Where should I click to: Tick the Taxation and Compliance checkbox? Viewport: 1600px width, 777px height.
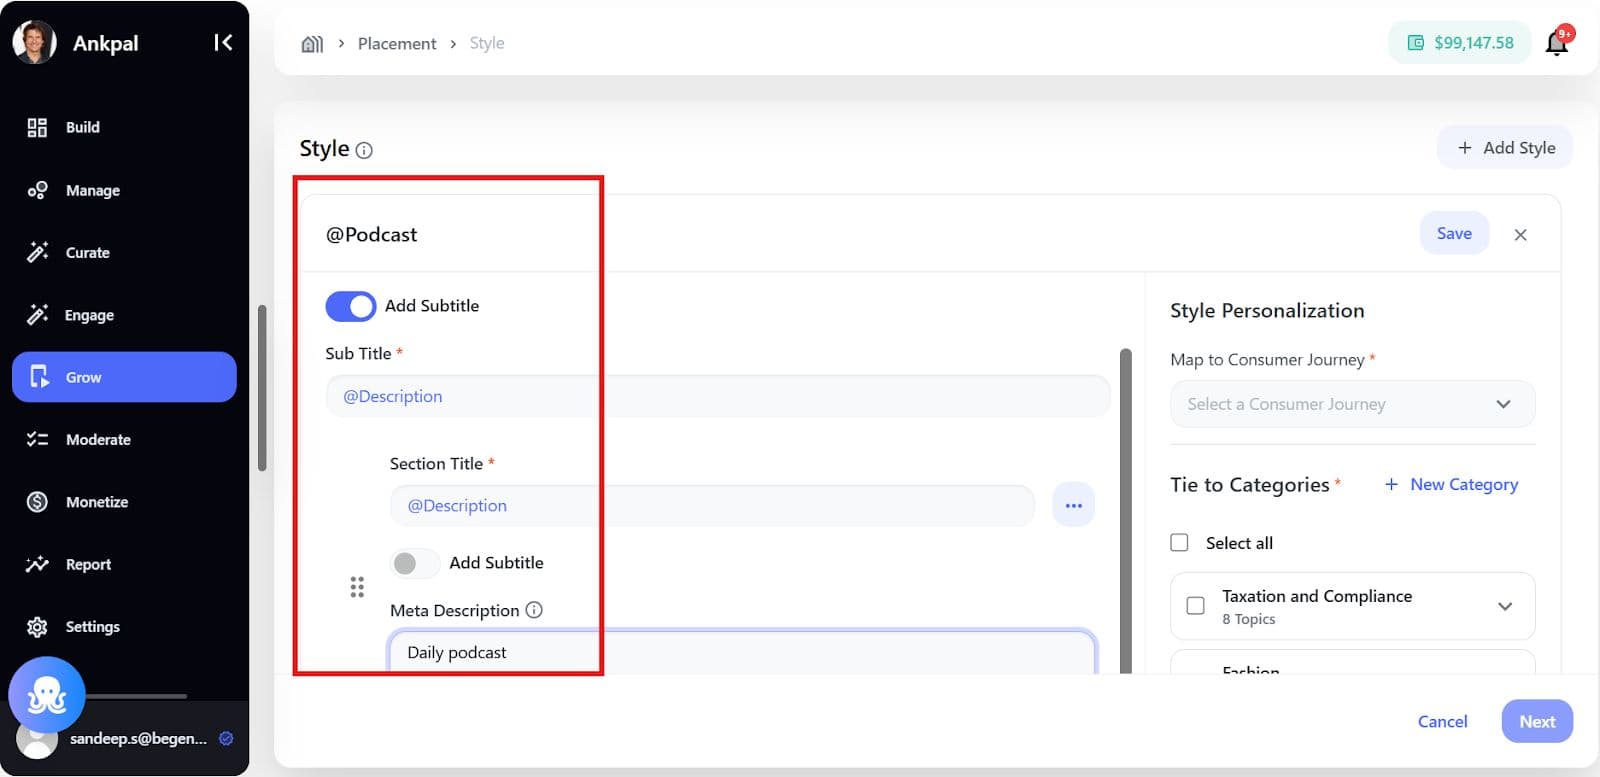[1195, 606]
